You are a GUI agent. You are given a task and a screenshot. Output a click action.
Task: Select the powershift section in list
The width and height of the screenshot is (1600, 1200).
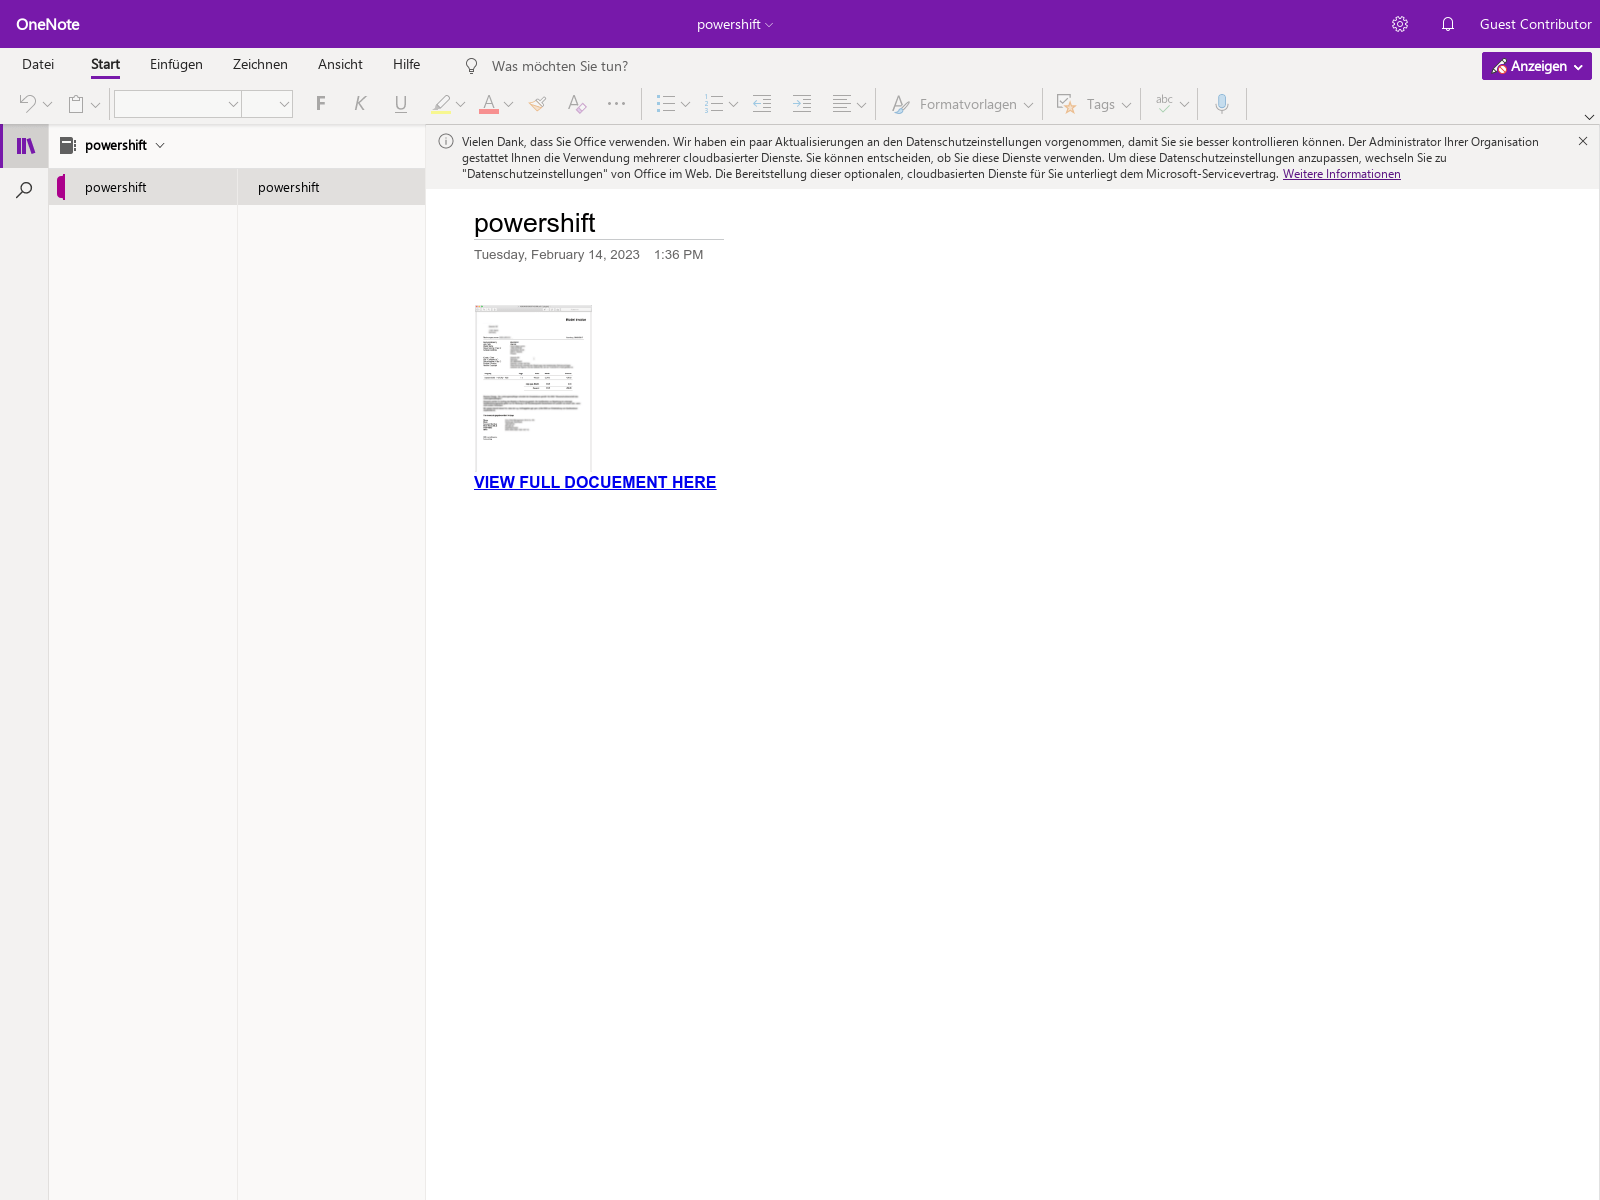143,187
